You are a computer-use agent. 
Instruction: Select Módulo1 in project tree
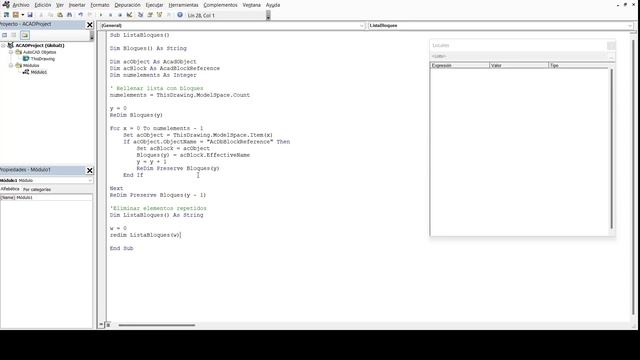tap(39, 72)
